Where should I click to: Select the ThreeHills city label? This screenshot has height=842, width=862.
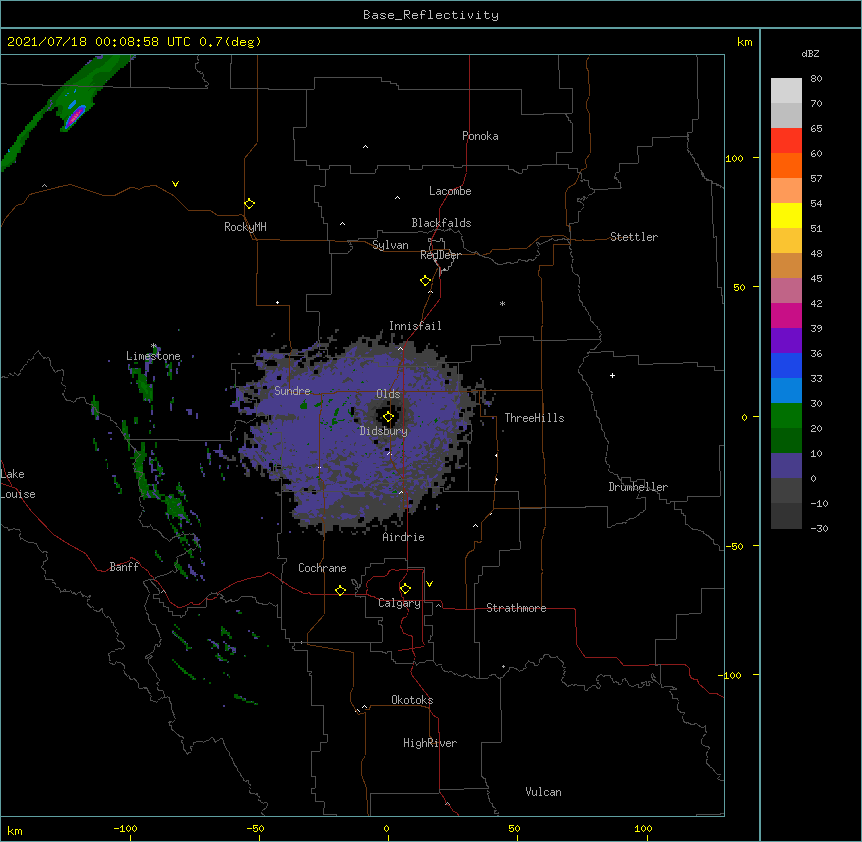(534, 418)
